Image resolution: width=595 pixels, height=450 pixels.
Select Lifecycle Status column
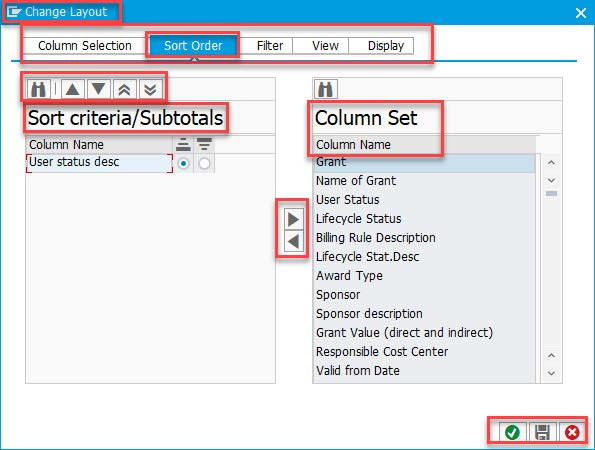pos(425,219)
